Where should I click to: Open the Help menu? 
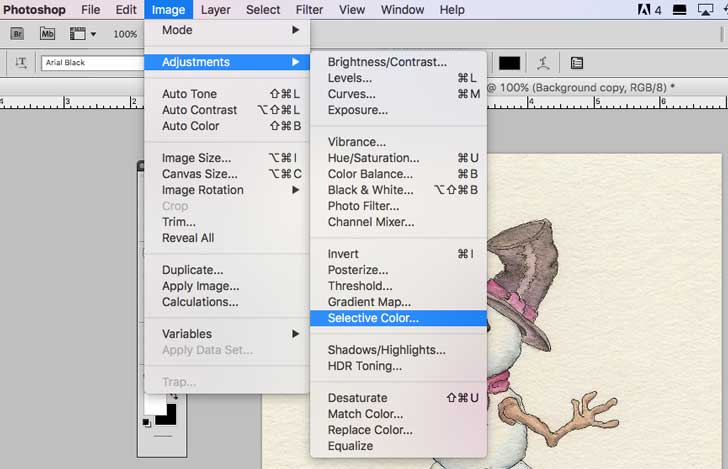(452, 10)
